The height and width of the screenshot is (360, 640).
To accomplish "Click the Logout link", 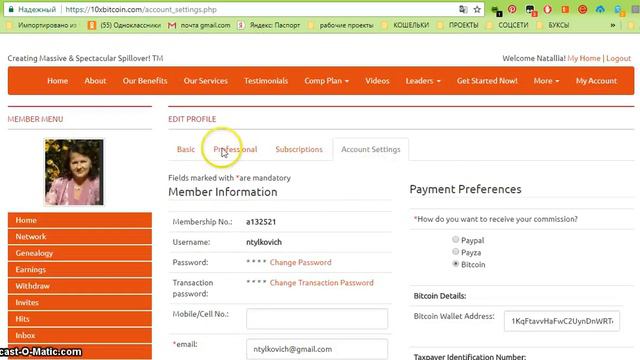I will tap(618, 58).
